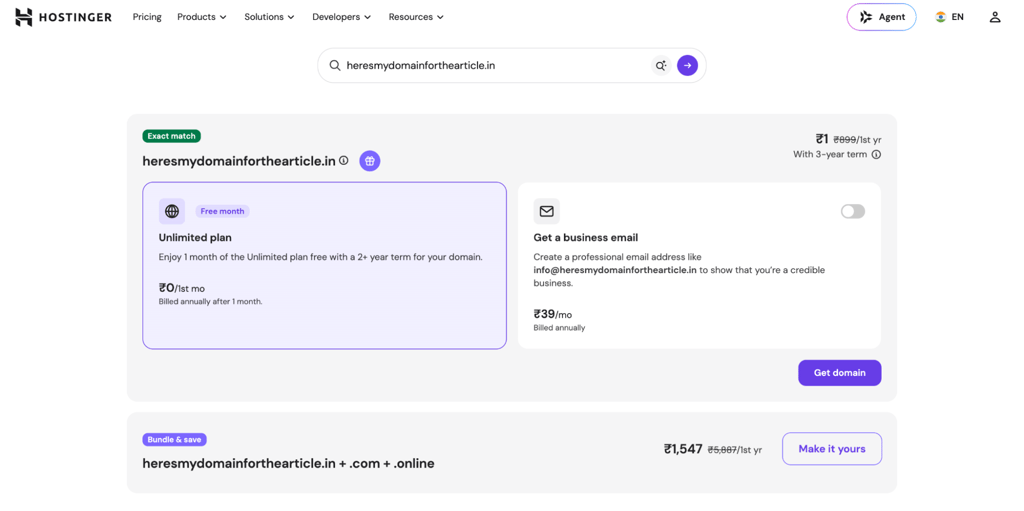Click info icon next to 3-year term

[x=876, y=155]
